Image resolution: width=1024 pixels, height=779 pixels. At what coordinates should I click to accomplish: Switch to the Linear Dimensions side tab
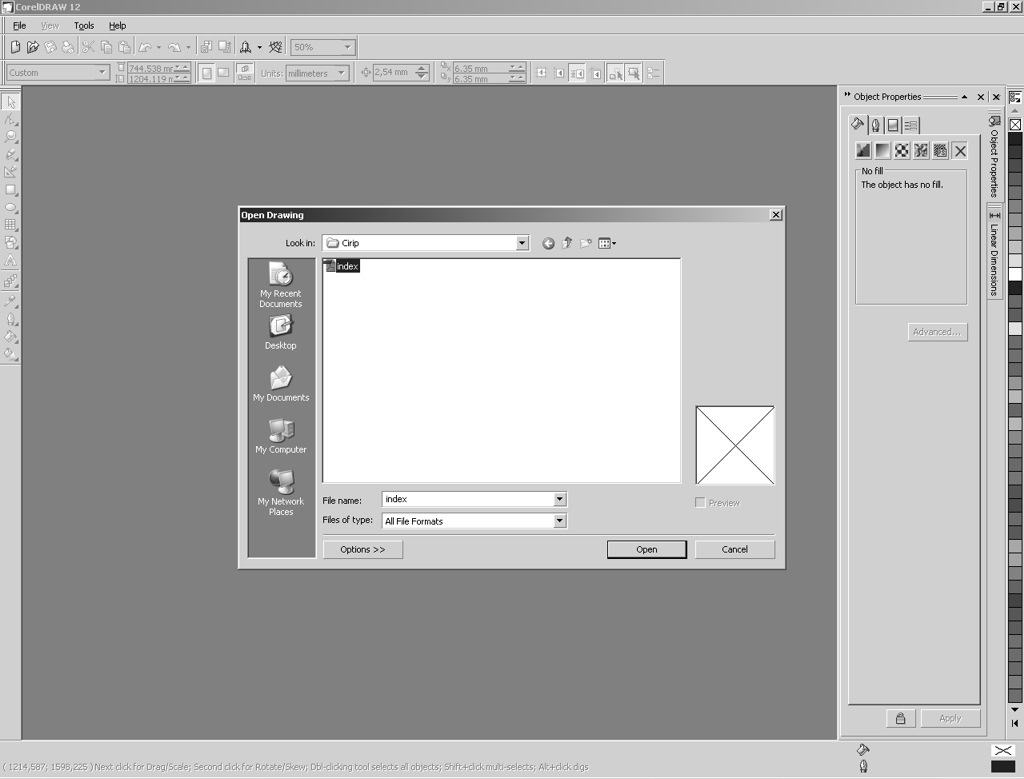coord(995,253)
